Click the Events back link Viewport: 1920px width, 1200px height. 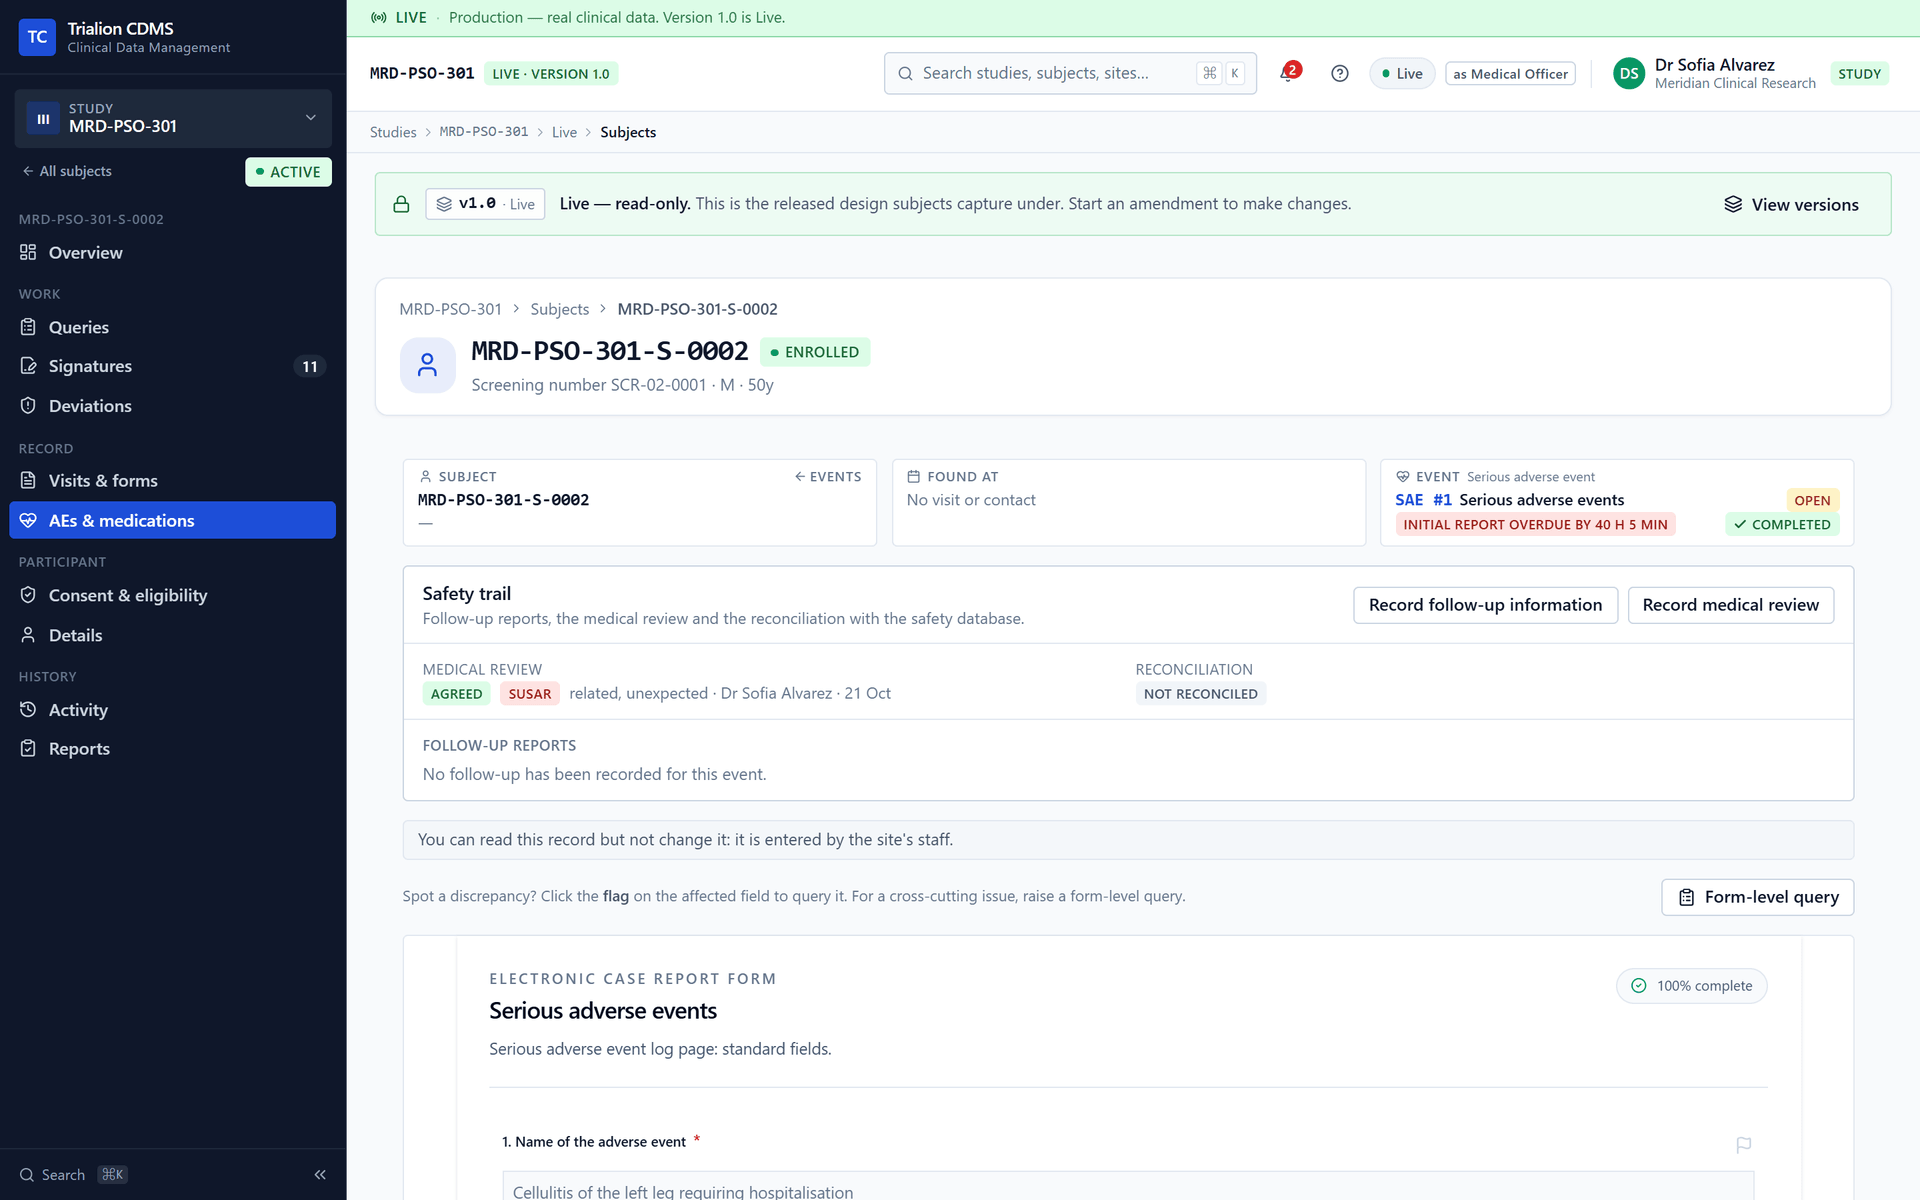828,477
